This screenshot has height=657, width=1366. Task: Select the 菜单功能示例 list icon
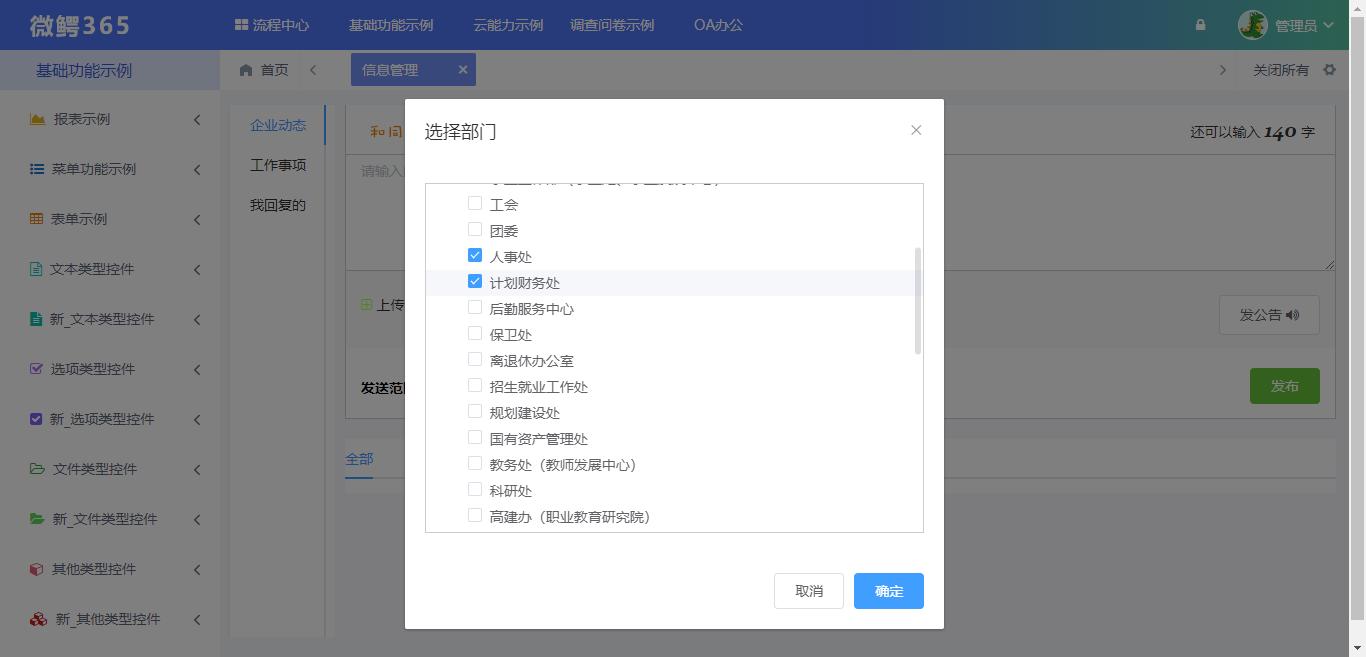(x=37, y=169)
